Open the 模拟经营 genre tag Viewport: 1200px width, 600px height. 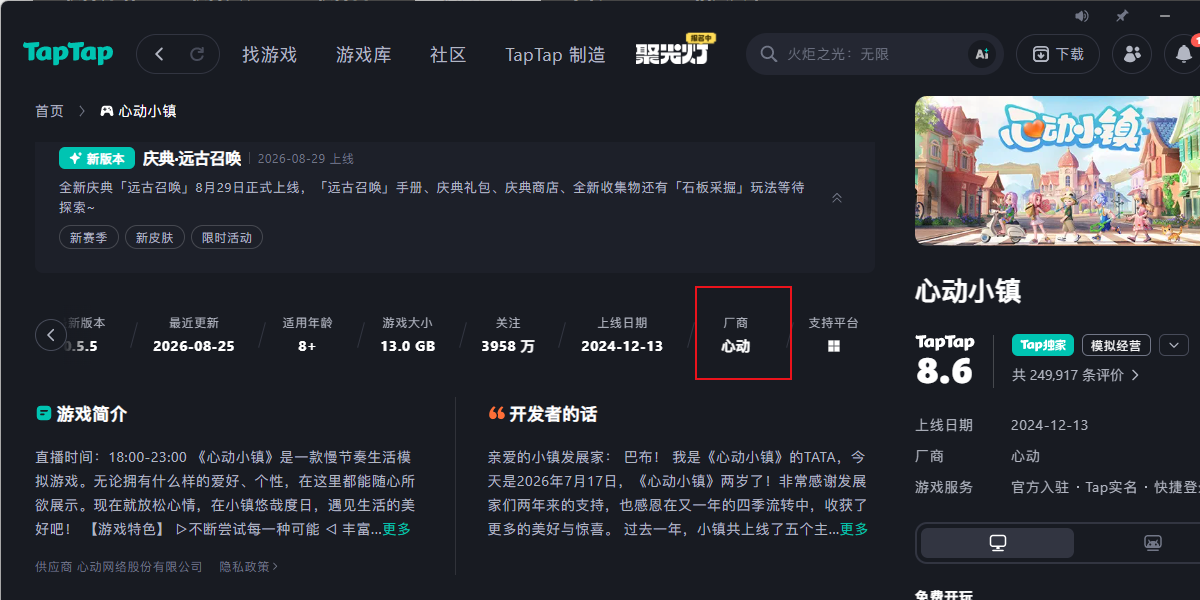[1115, 345]
